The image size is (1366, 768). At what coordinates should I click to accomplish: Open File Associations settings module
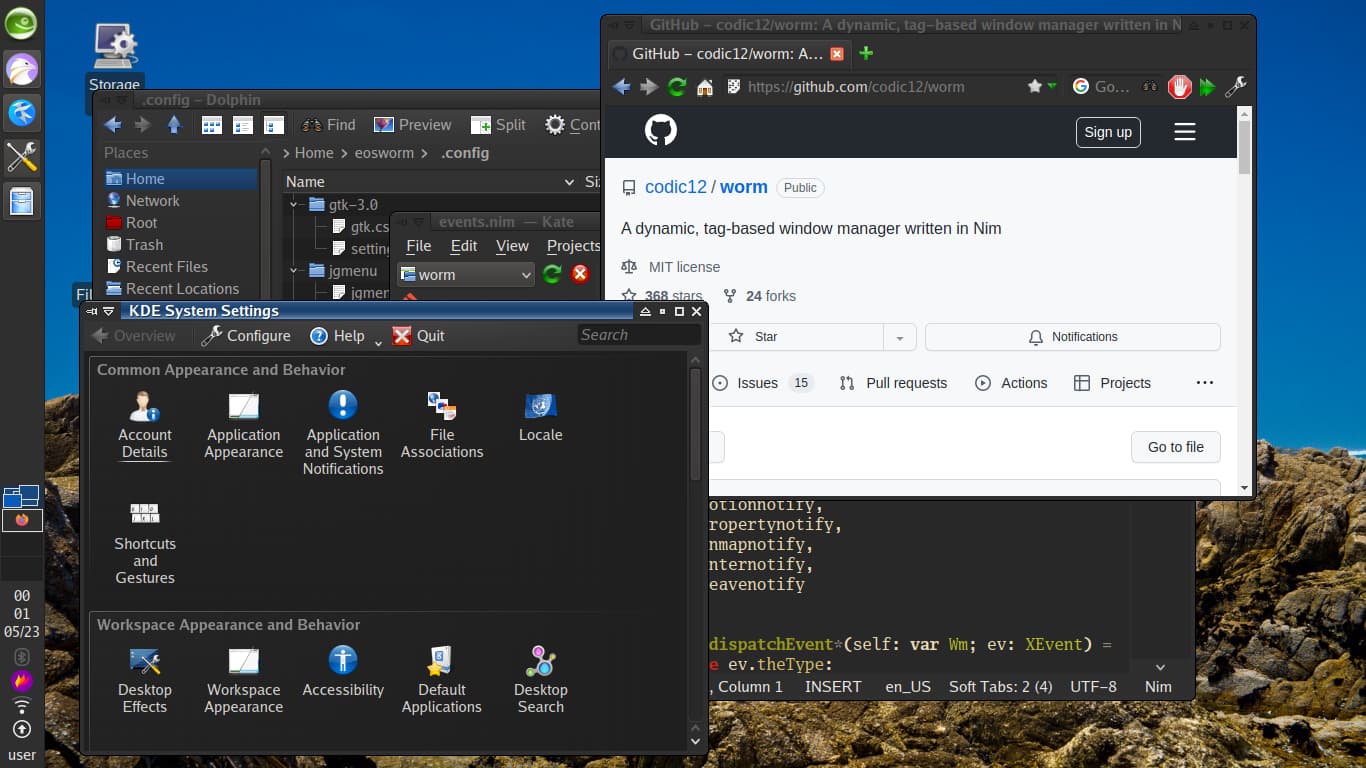pyautogui.click(x=442, y=425)
